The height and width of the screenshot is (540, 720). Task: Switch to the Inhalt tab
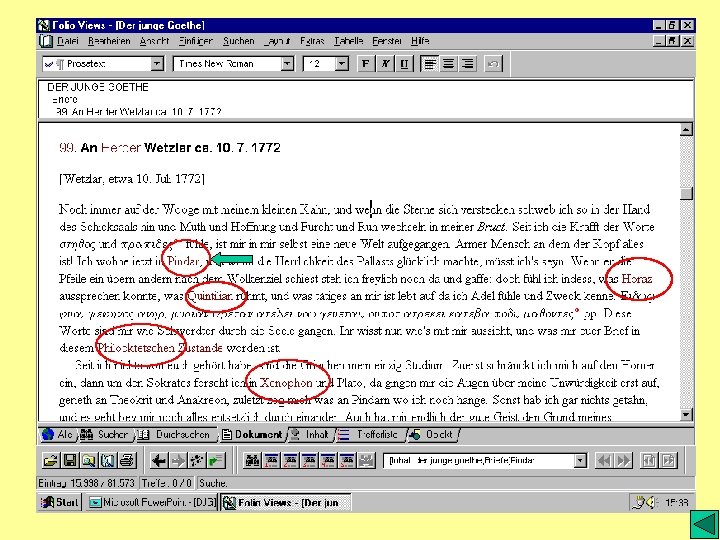coord(311,434)
